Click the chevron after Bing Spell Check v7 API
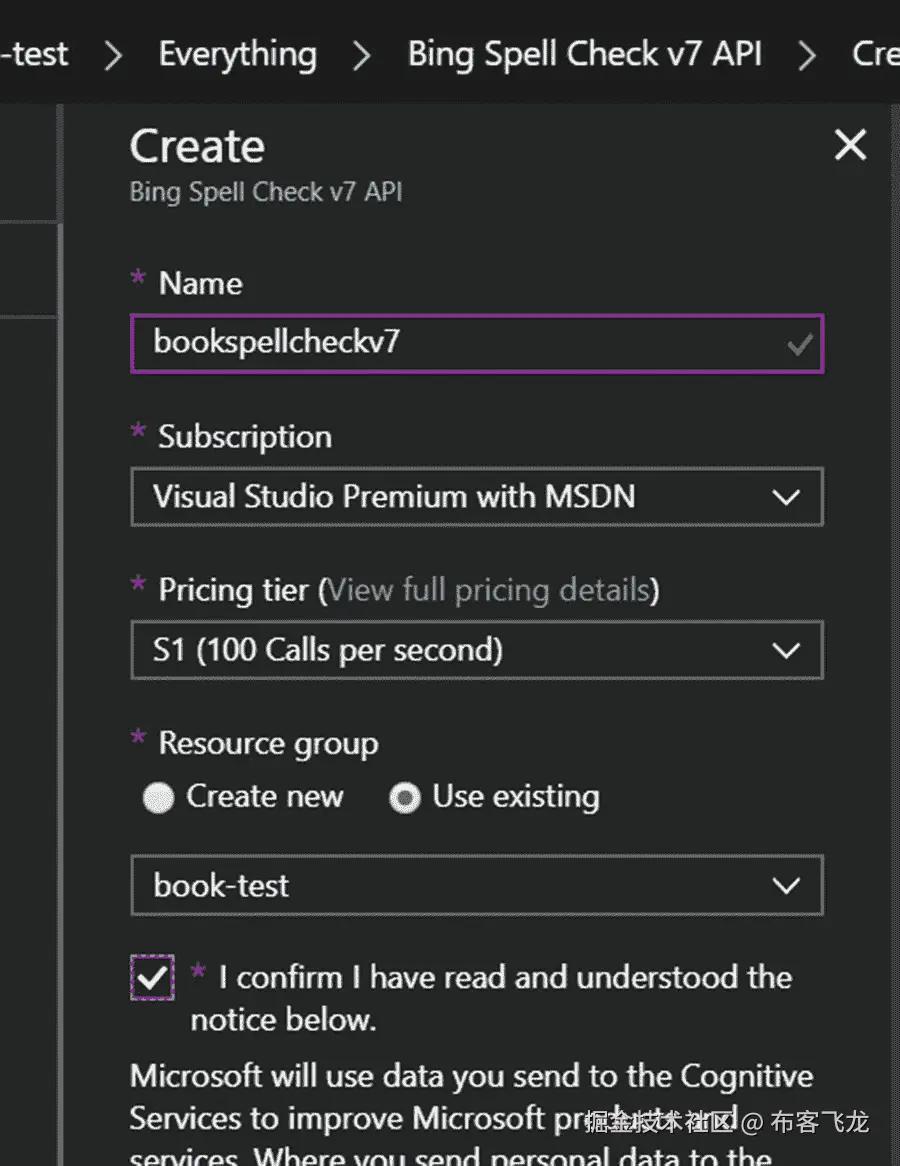Viewport: 900px width, 1166px height. coord(806,56)
